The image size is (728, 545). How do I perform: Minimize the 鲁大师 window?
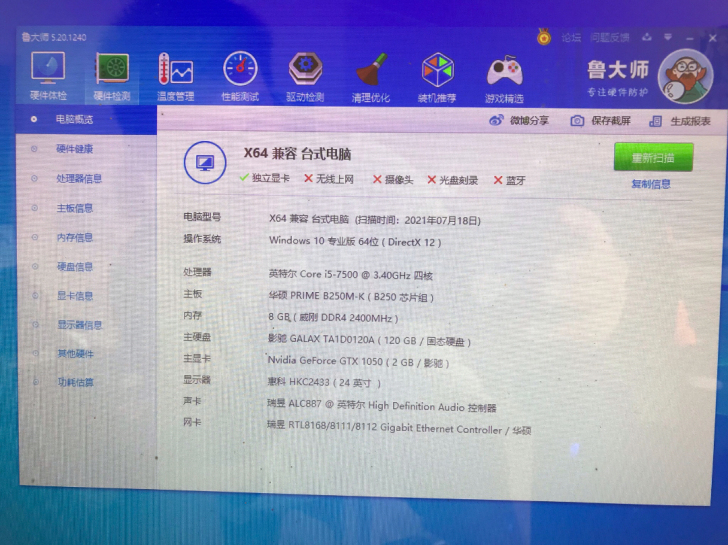[x=690, y=38]
